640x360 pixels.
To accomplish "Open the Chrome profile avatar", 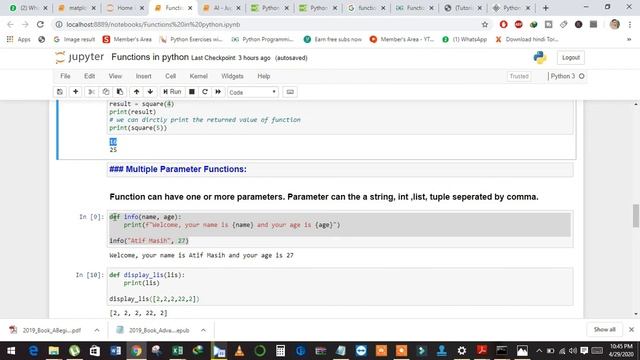I will 614,24.
